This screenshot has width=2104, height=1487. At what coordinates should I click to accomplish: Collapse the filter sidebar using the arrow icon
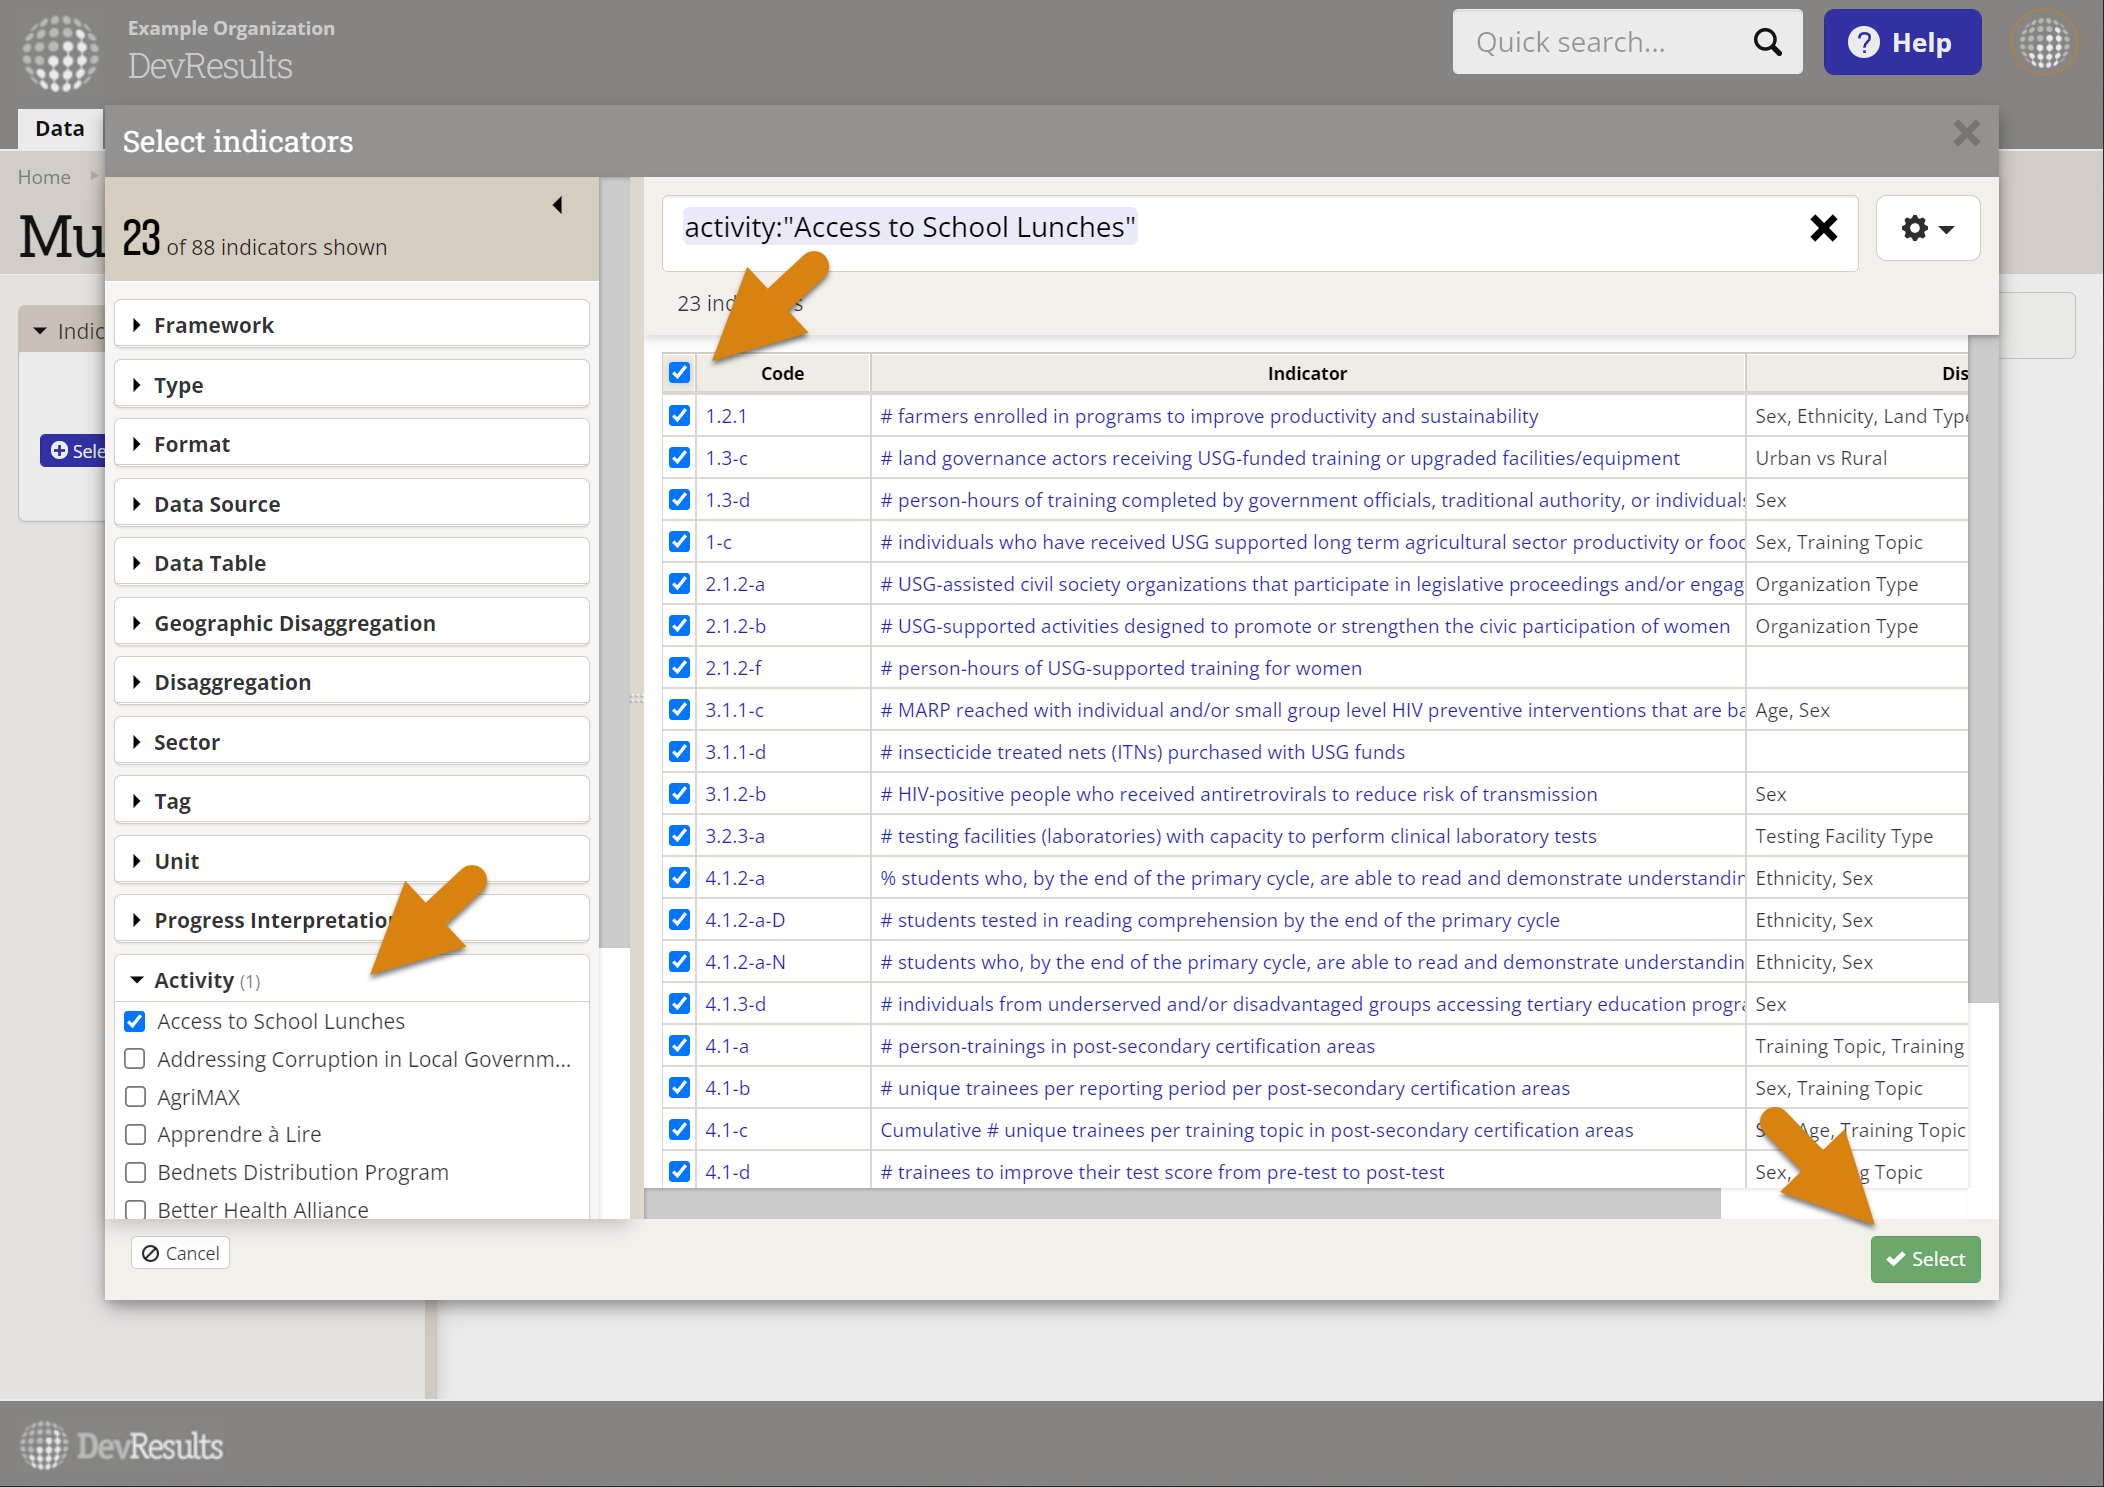558,205
